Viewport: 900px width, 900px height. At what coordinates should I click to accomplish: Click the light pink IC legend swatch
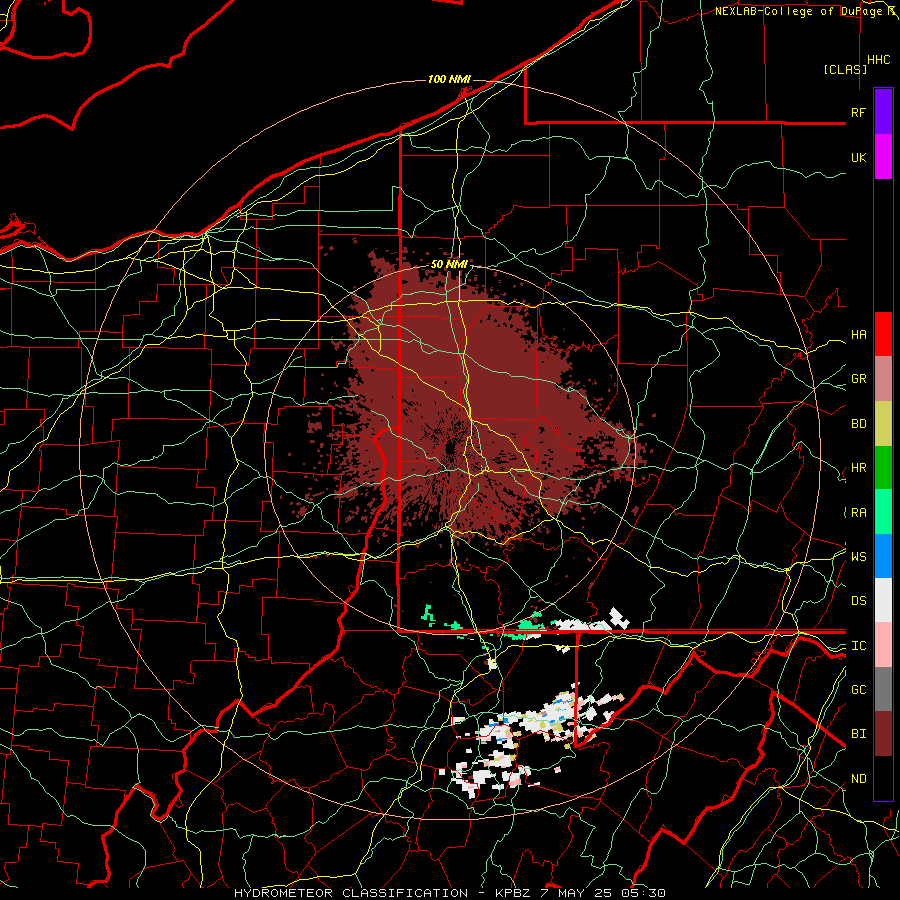pyautogui.click(x=883, y=645)
